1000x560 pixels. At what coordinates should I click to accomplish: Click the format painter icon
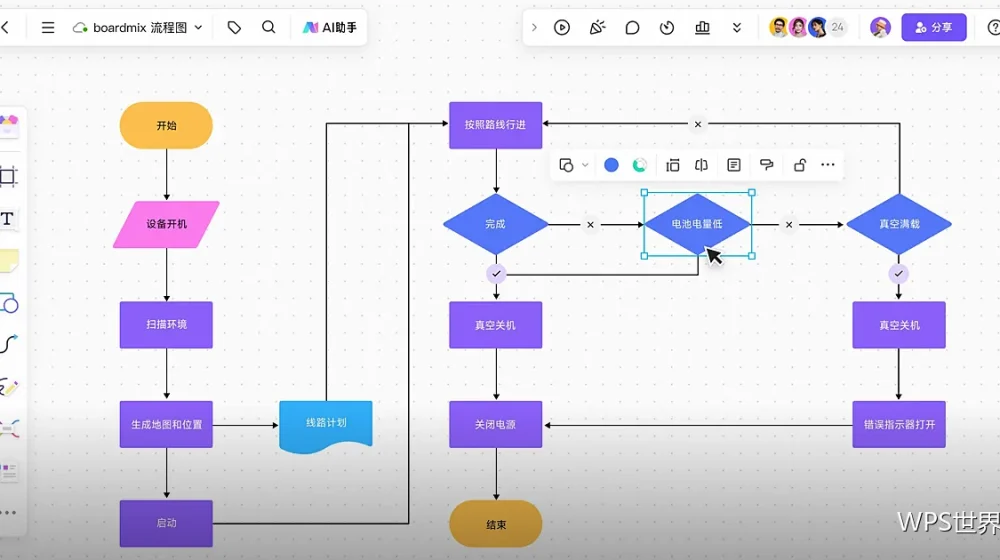[767, 165]
